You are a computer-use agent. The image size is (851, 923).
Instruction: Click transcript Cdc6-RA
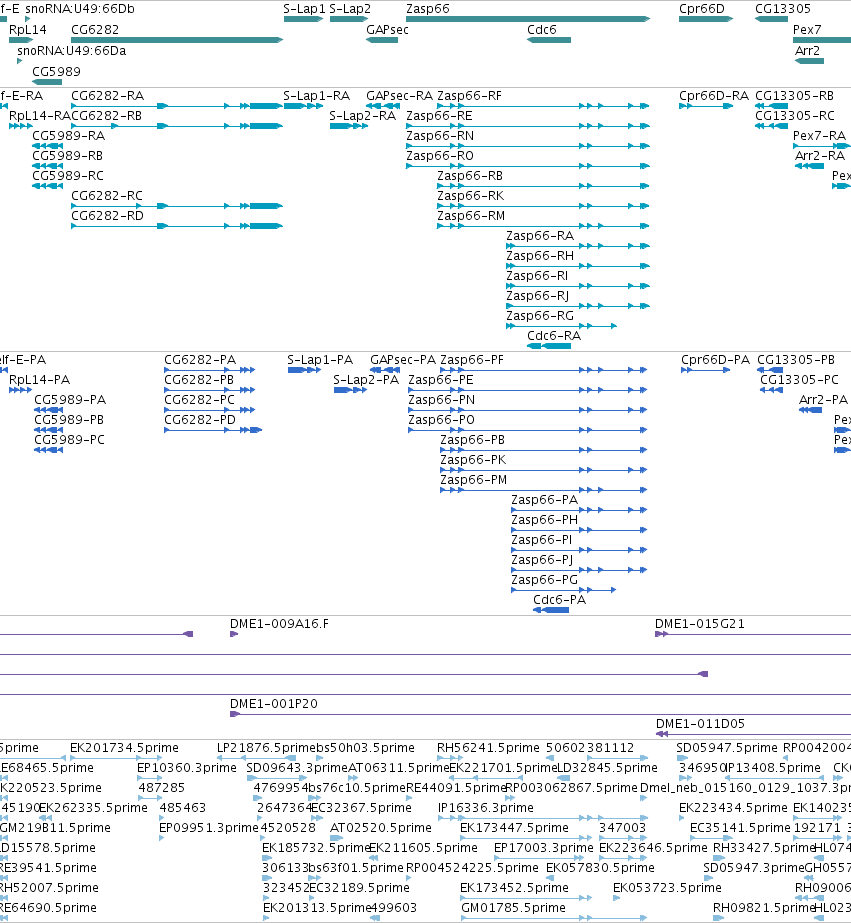[x=549, y=346]
